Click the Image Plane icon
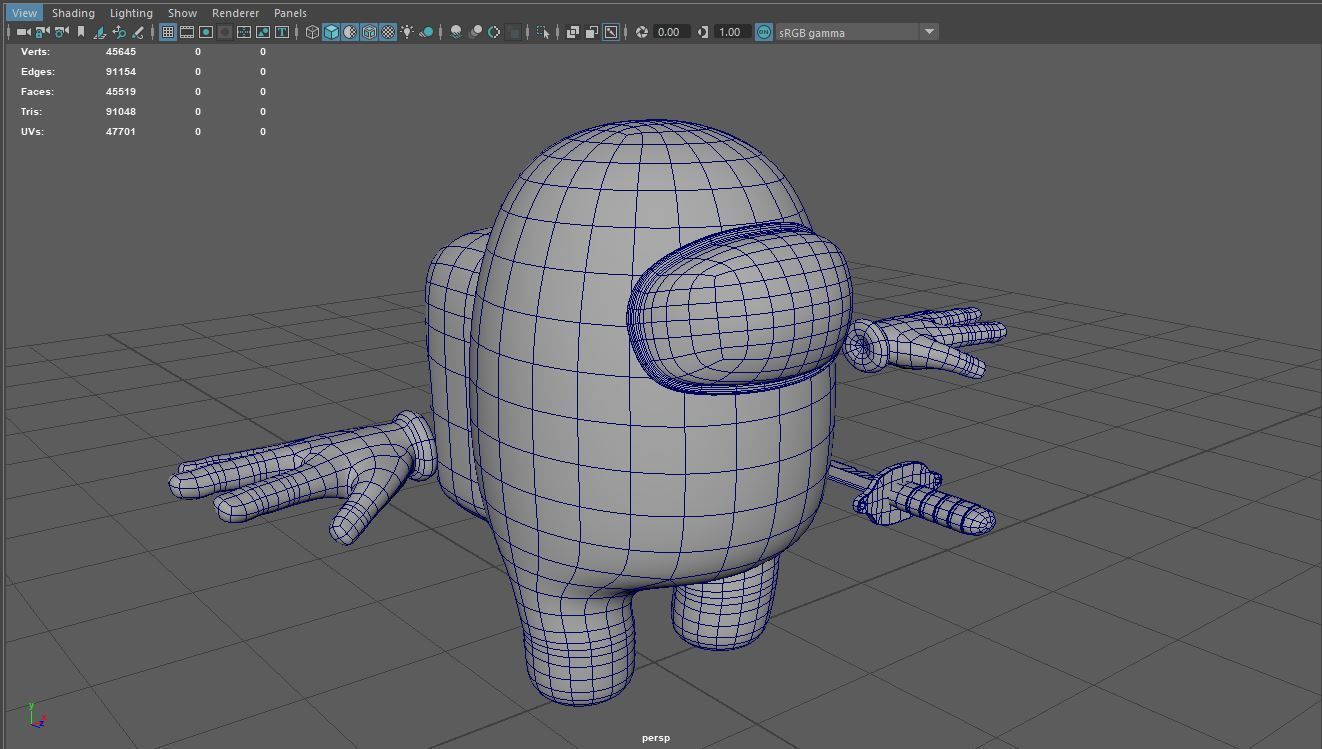Screen dimensions: 1322x749 click(100, 32)
